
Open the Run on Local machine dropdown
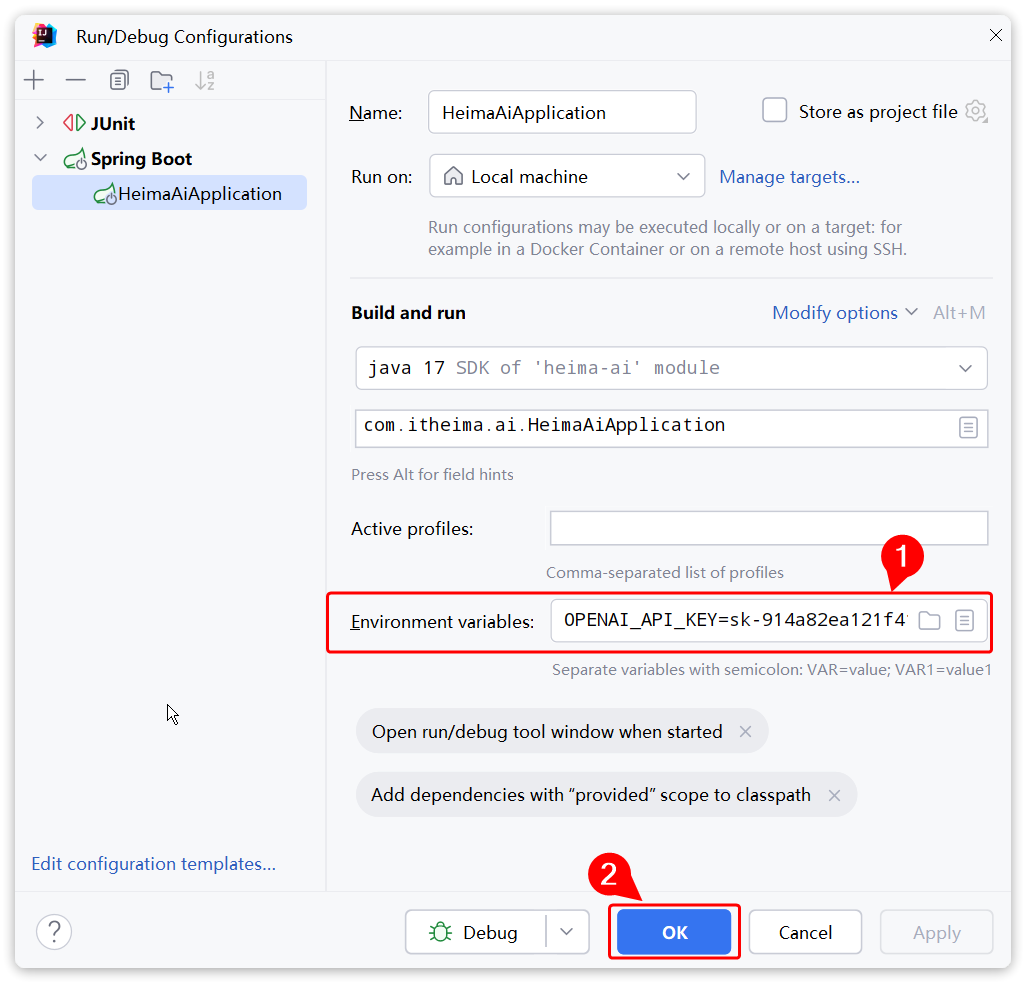(567, 177)
